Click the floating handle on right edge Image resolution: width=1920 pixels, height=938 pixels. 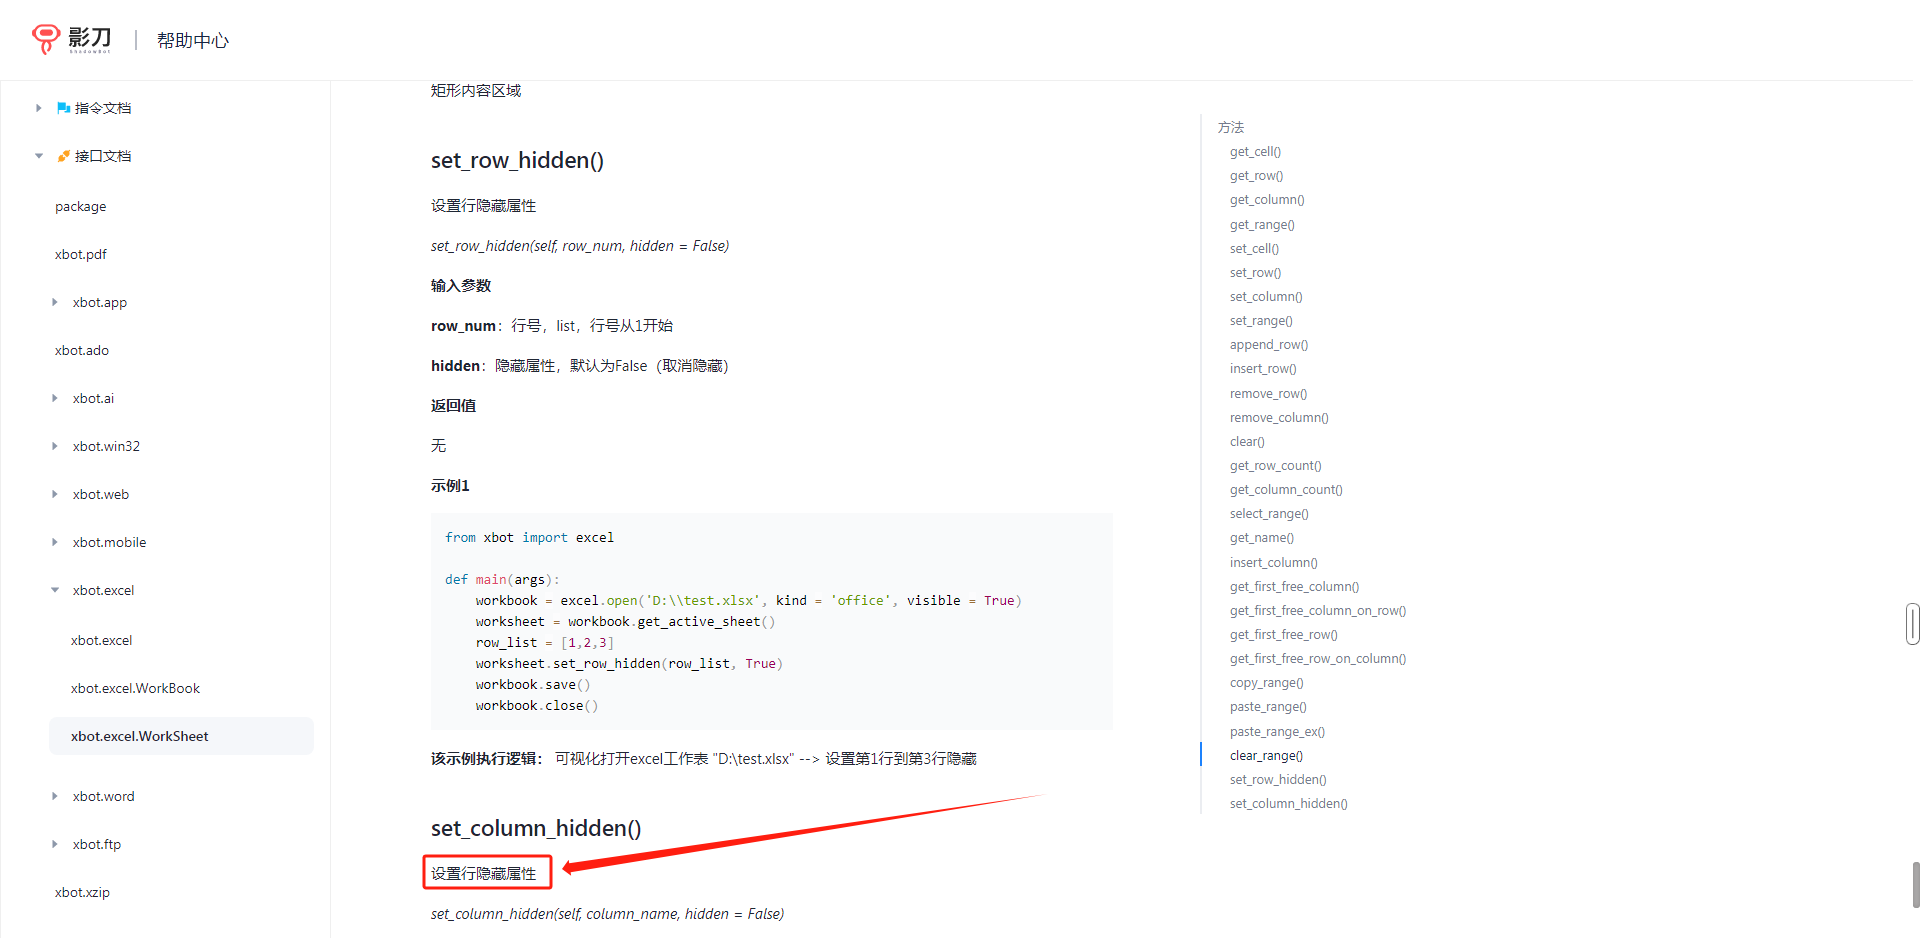point(1912,624)
